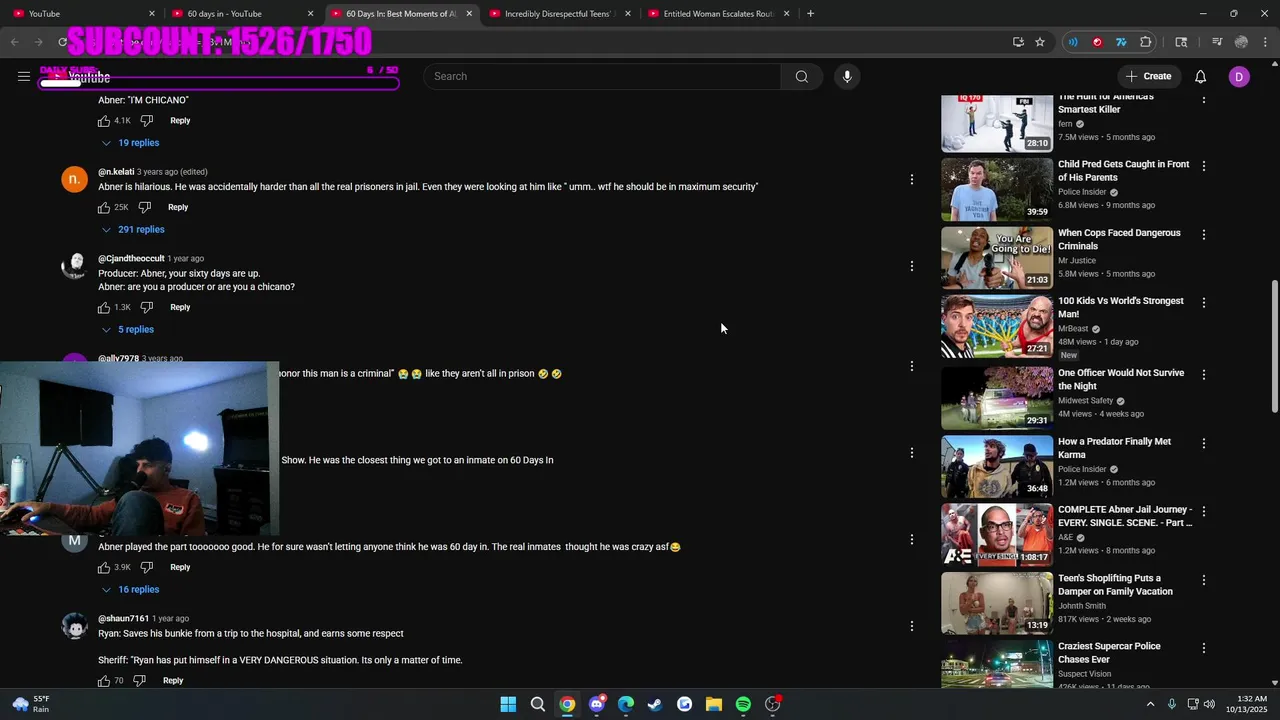The height and width of the screenshot is (720, 1280).
Task: Expand 16 replies thread
Action: 130,589
